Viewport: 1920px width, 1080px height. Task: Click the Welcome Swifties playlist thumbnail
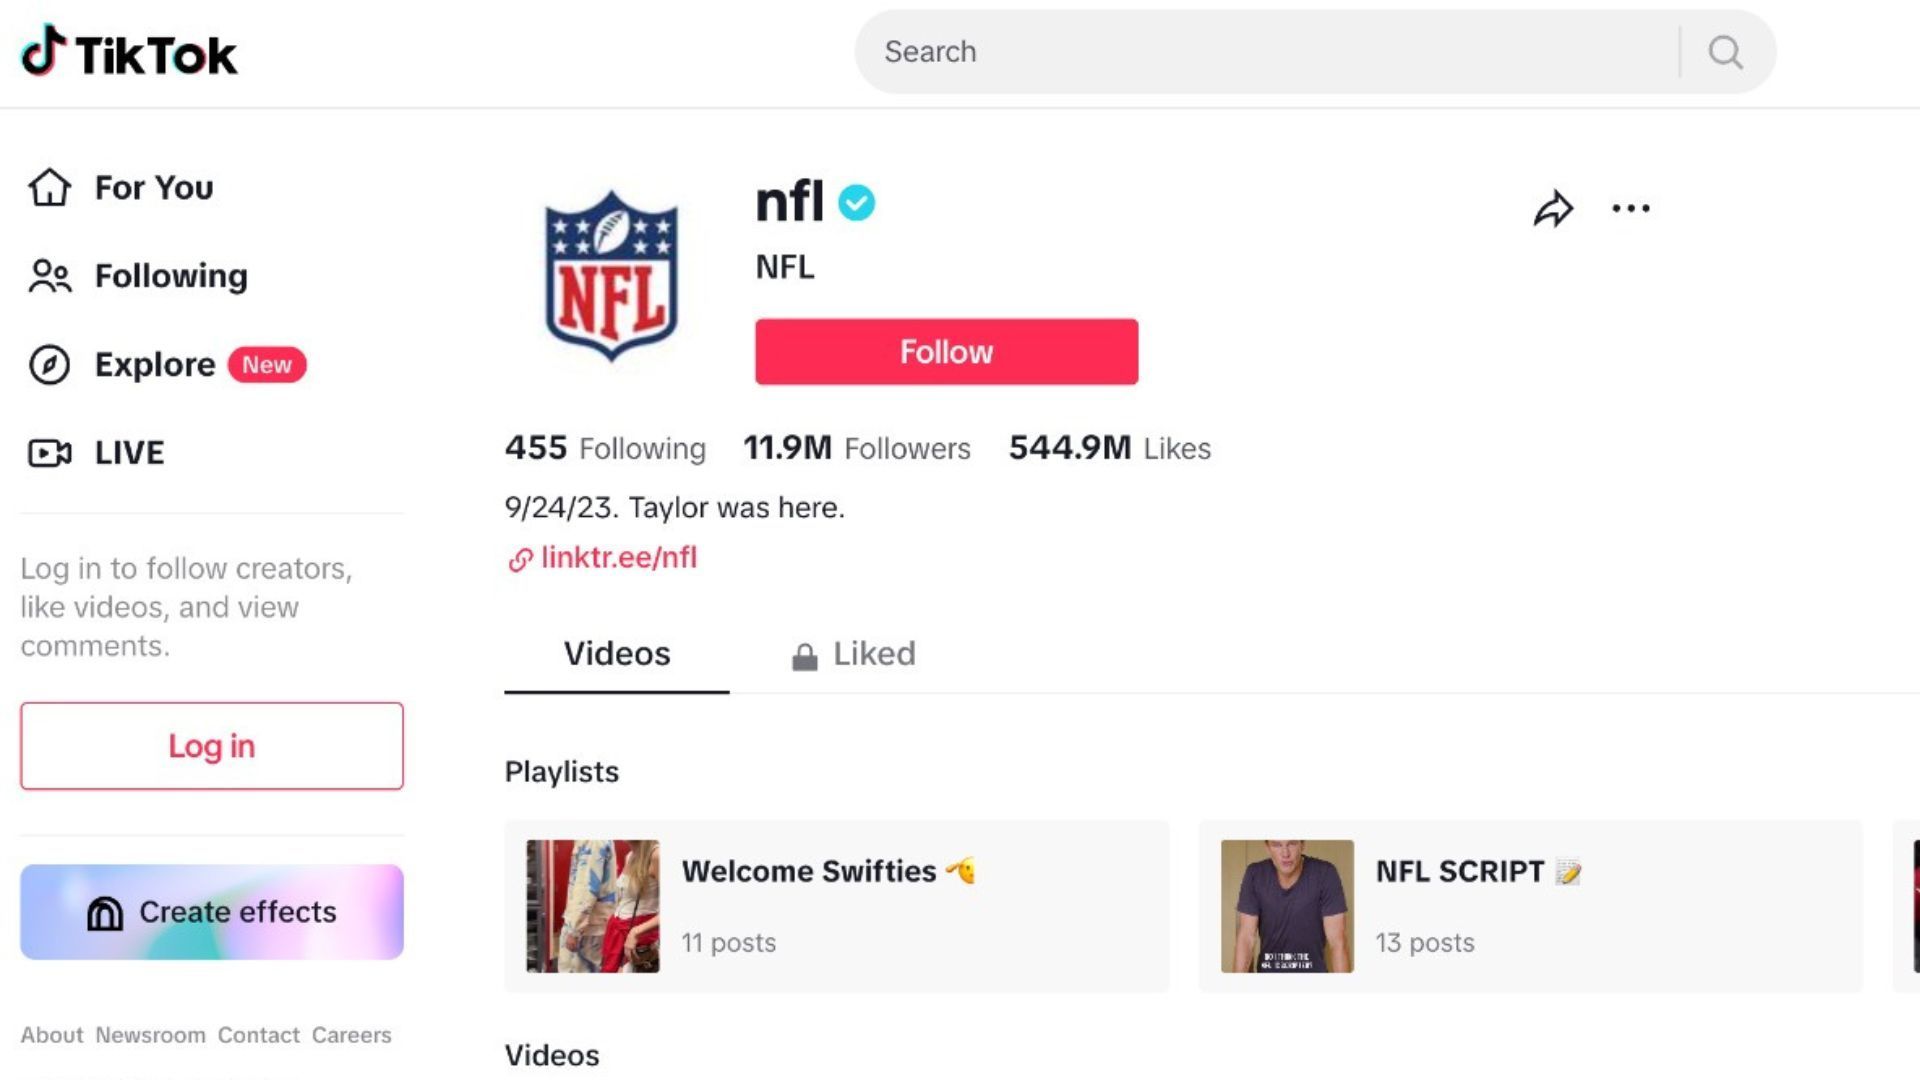pos(593,906)
